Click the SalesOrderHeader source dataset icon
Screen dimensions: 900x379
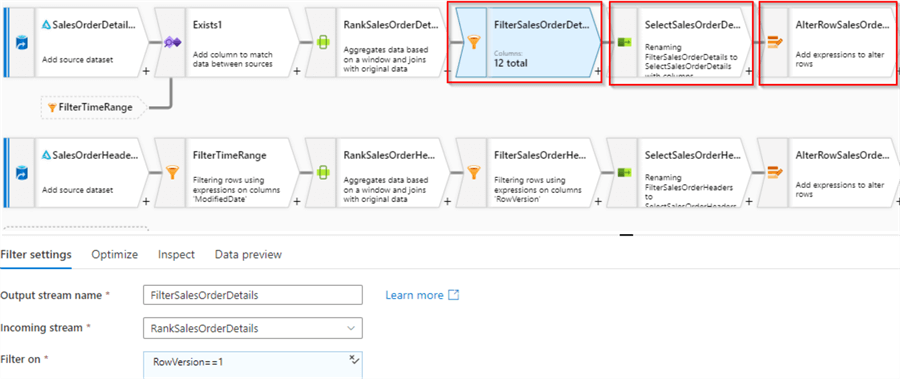click(22, 172)
